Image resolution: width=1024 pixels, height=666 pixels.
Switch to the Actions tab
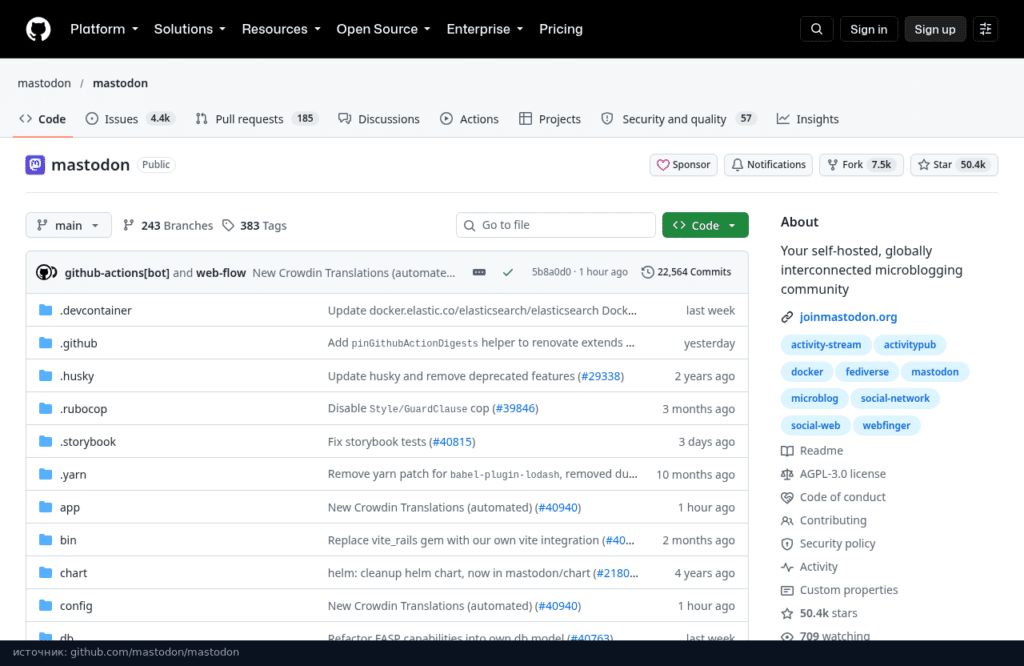tap(469, 119)
